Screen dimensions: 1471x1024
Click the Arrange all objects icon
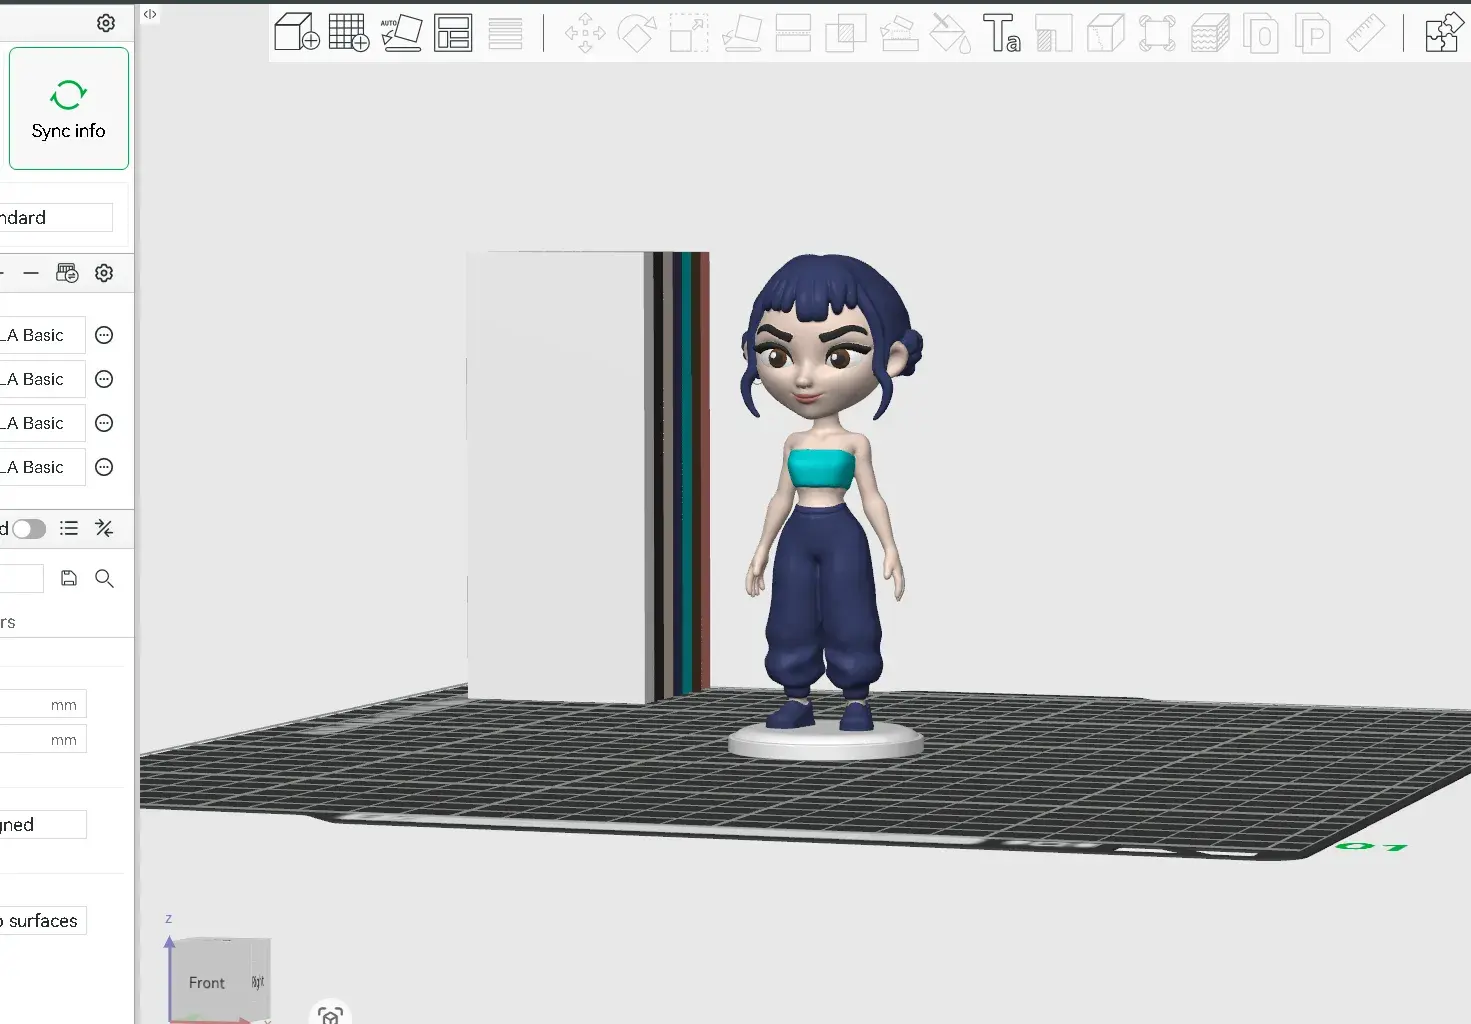[x=453, y=33]
